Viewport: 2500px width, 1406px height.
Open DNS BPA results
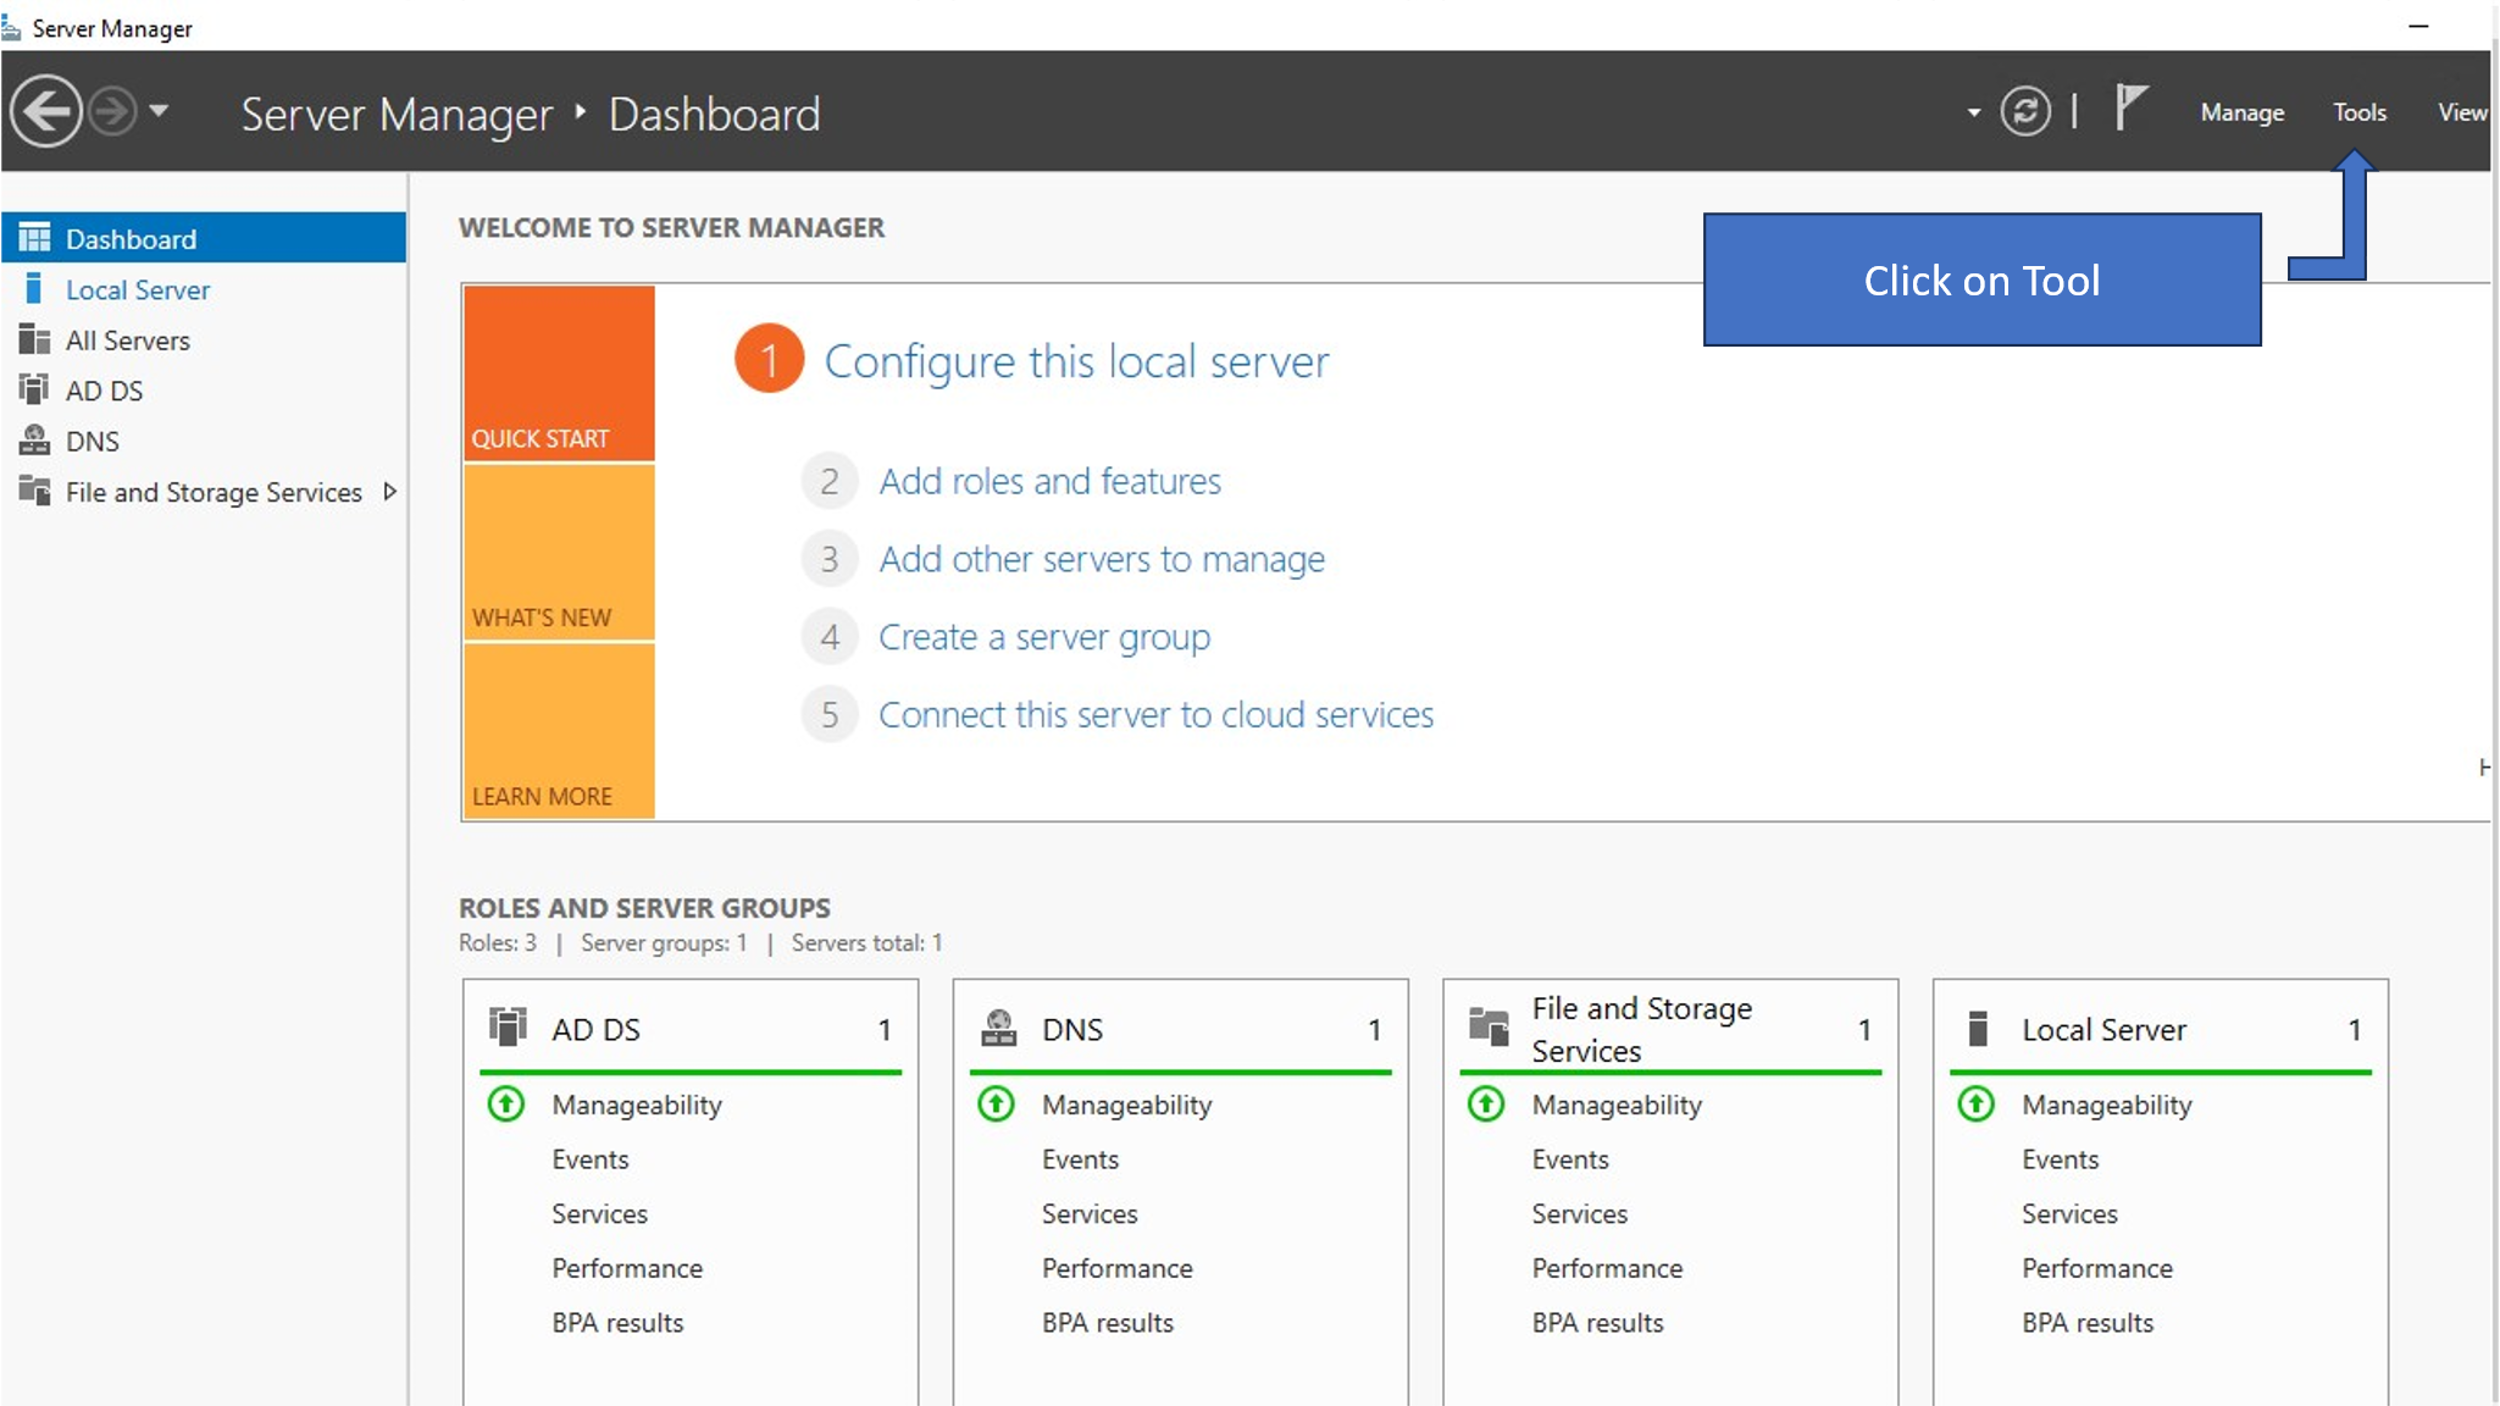pyautogui.click(x=1108, y=1323)
